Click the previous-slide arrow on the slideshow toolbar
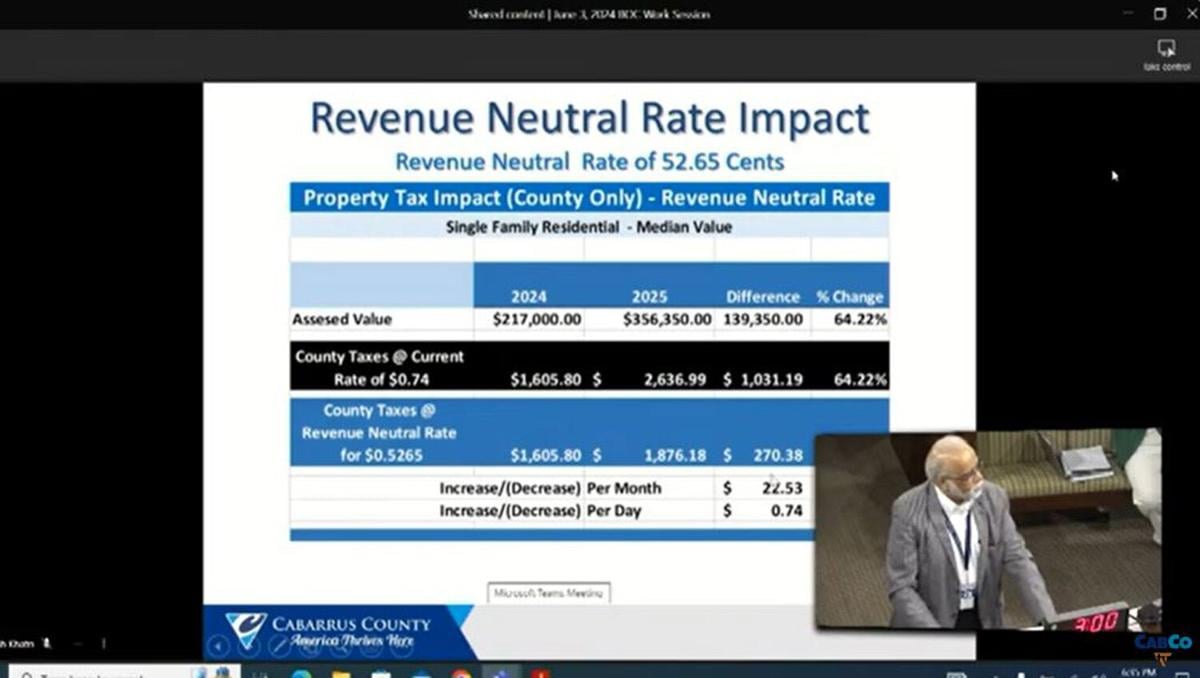 click(218, 645)
